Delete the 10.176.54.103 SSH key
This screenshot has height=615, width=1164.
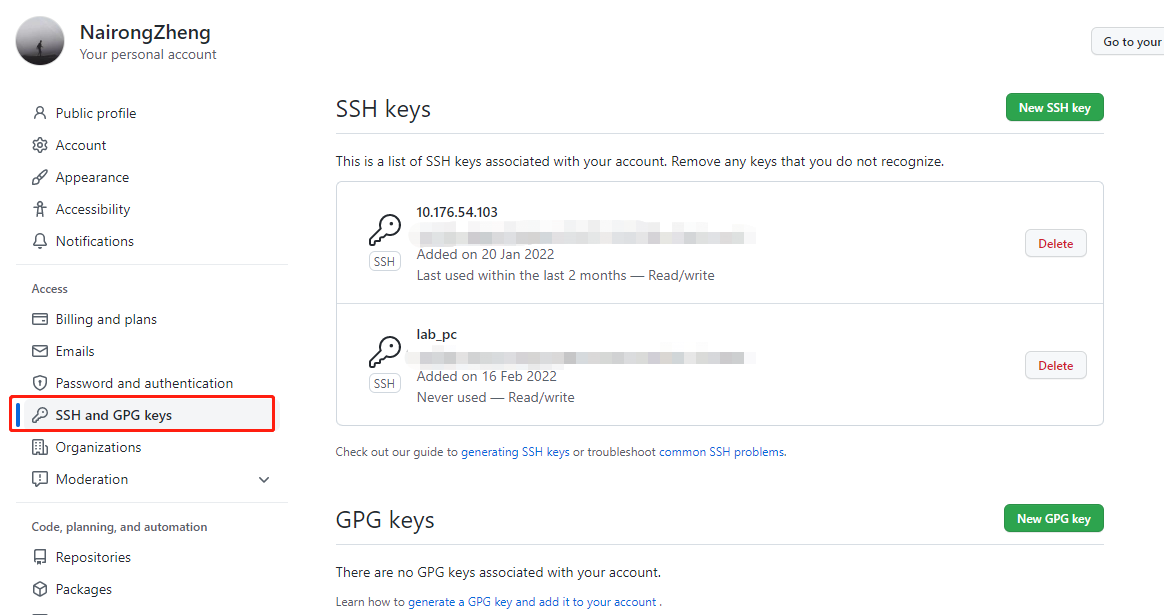pos(1055,244)
